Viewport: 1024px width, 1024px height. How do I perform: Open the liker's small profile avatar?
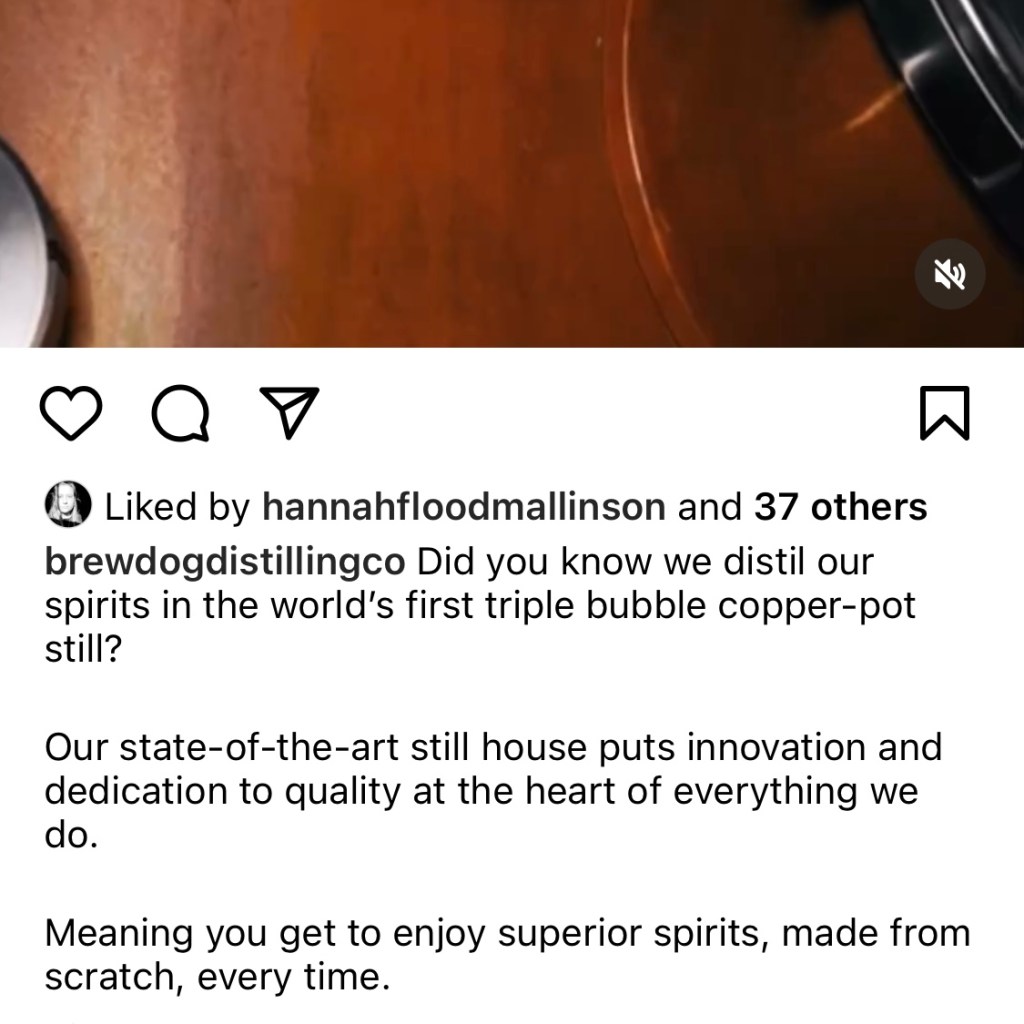point(67,505)
